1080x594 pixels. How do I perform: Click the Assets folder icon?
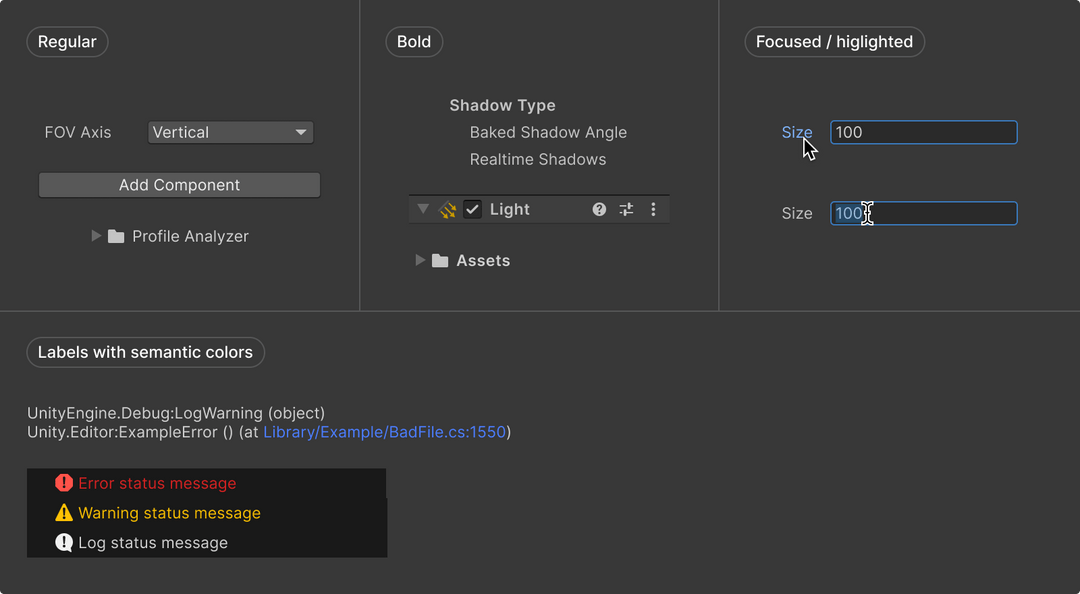[440, 261]
